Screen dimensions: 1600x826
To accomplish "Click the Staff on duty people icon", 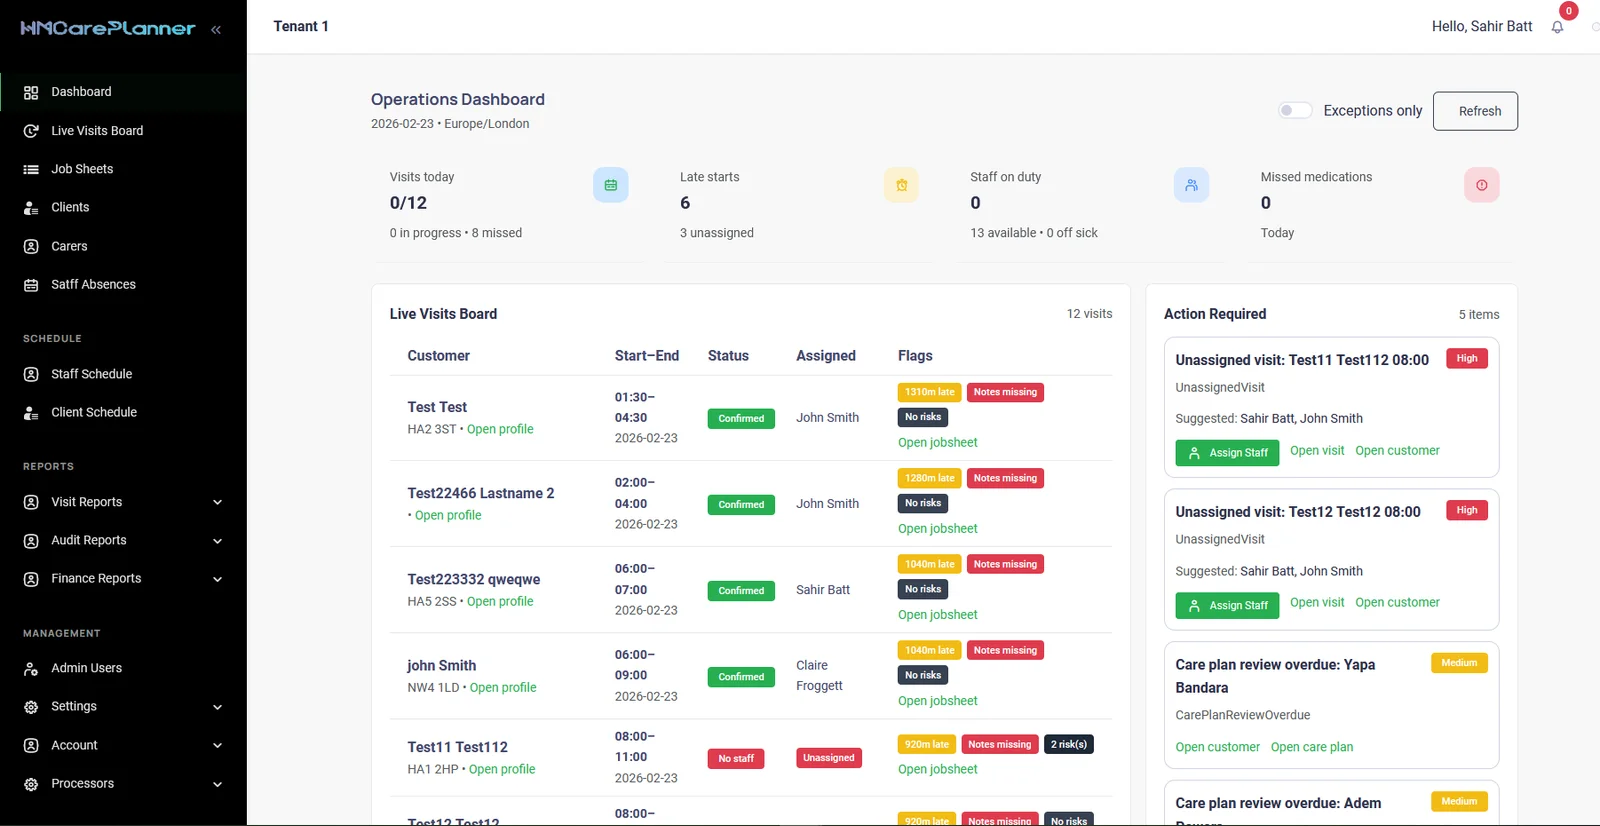I will tap(1191, 185).
